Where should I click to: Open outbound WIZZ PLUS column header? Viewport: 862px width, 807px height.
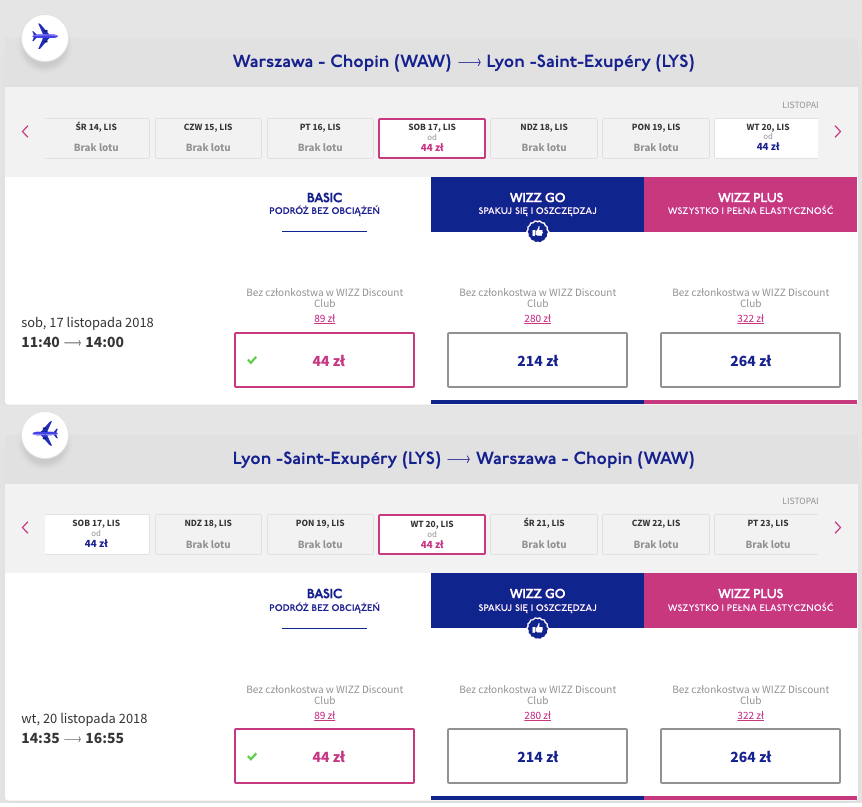click(x=750, y=204)
